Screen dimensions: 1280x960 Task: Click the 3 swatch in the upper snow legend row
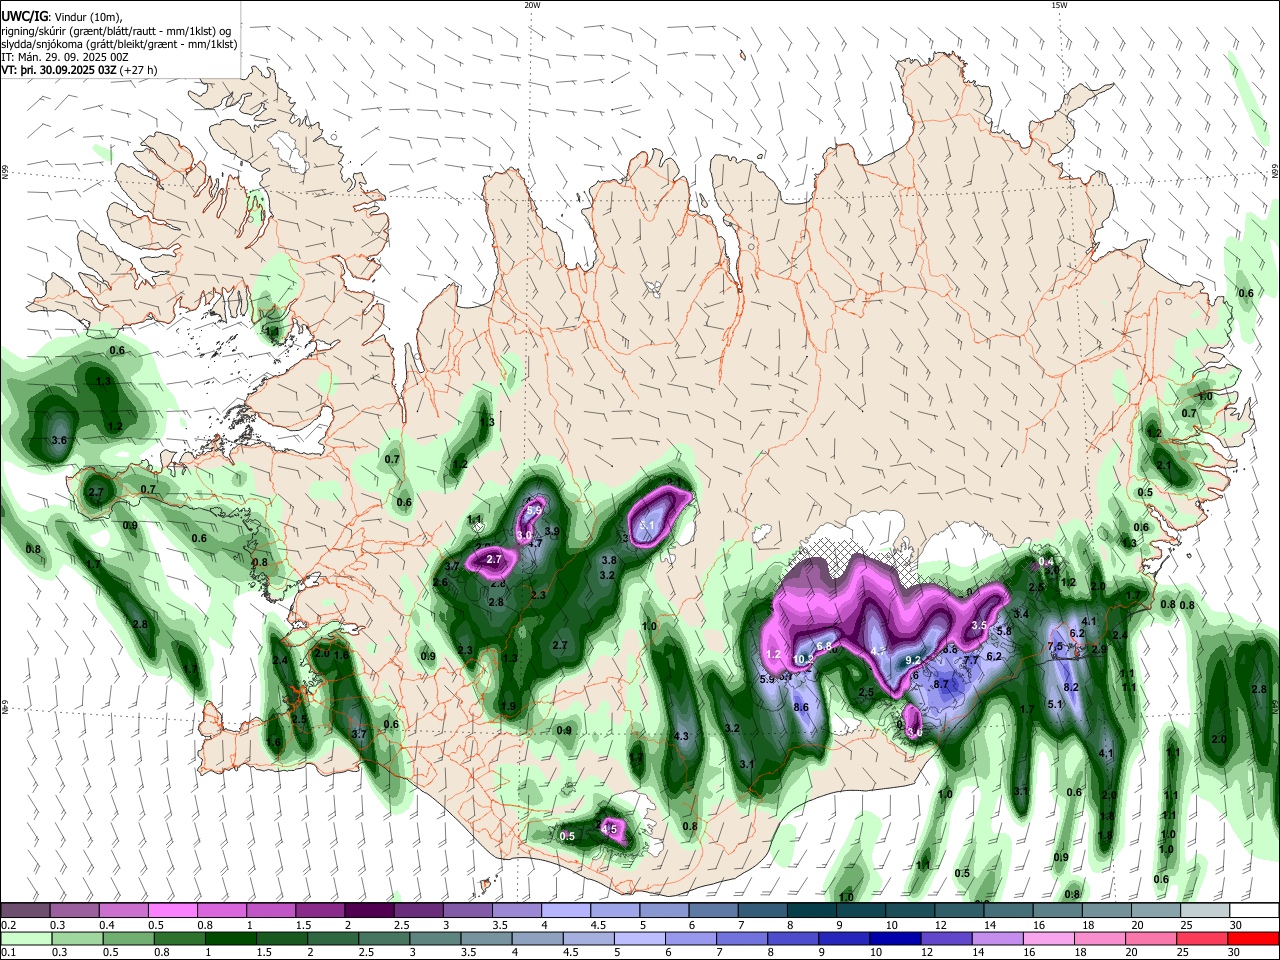466,910
